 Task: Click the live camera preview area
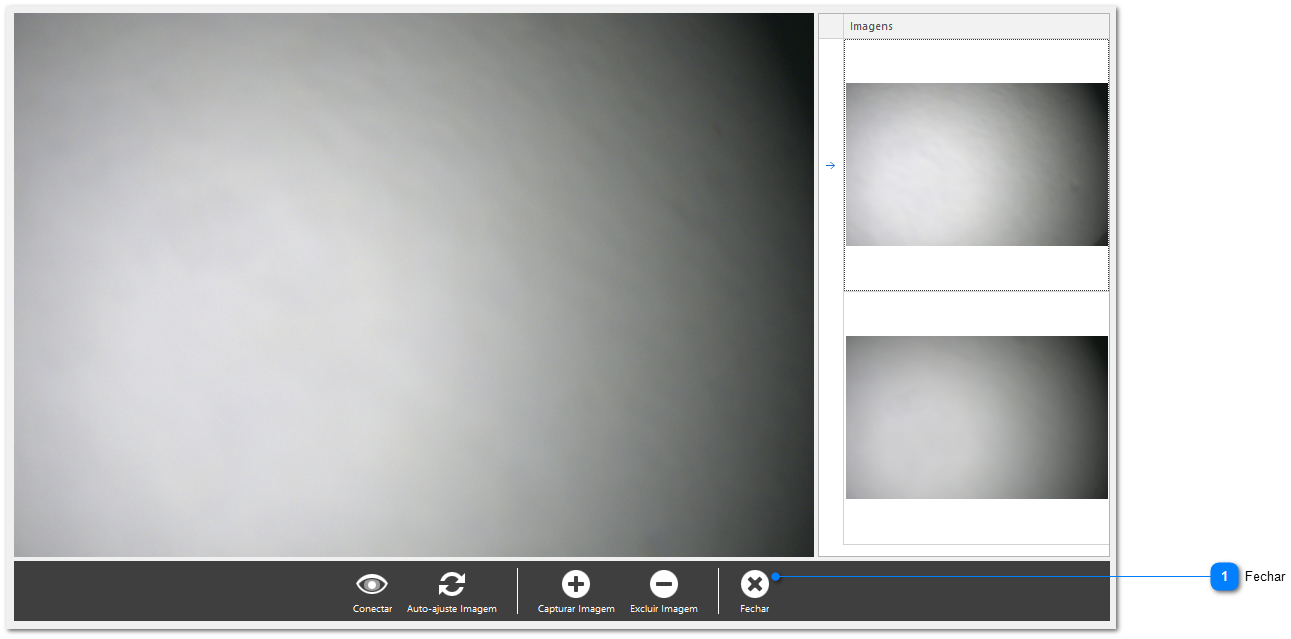pos(414,285)
